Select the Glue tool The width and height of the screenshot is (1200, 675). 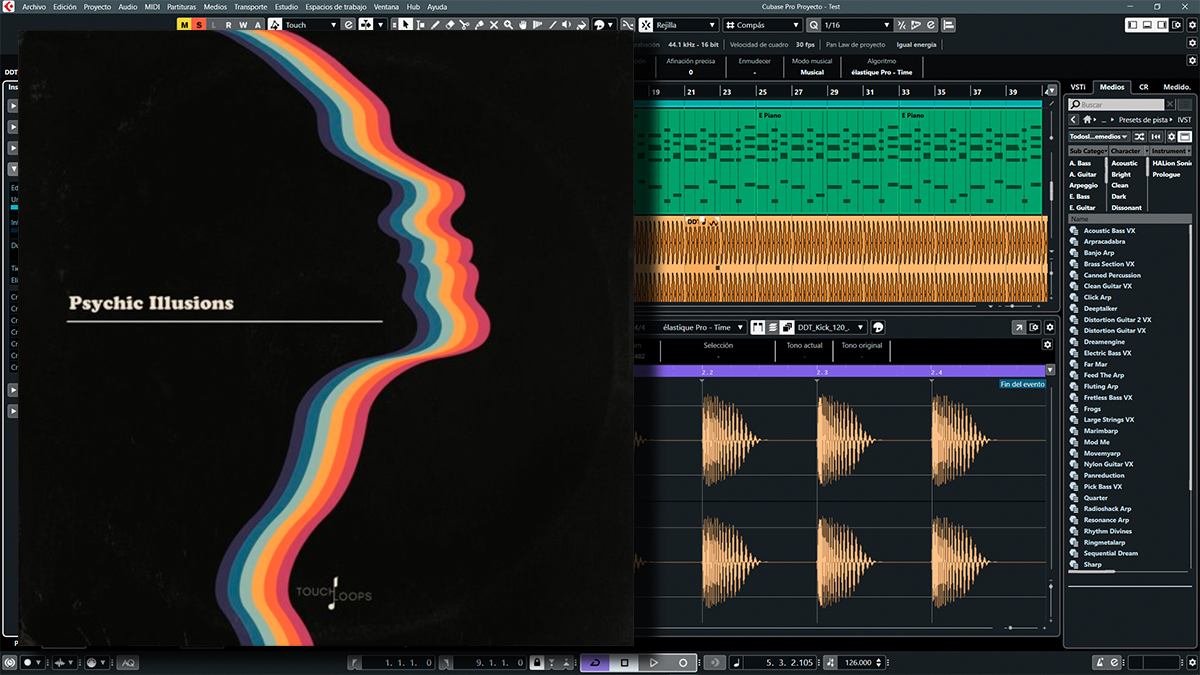tap(479, 24)
